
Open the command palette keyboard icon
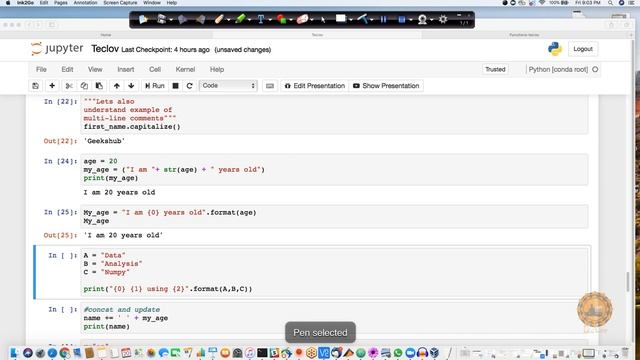pyautogui.click(x=270, y=86)
